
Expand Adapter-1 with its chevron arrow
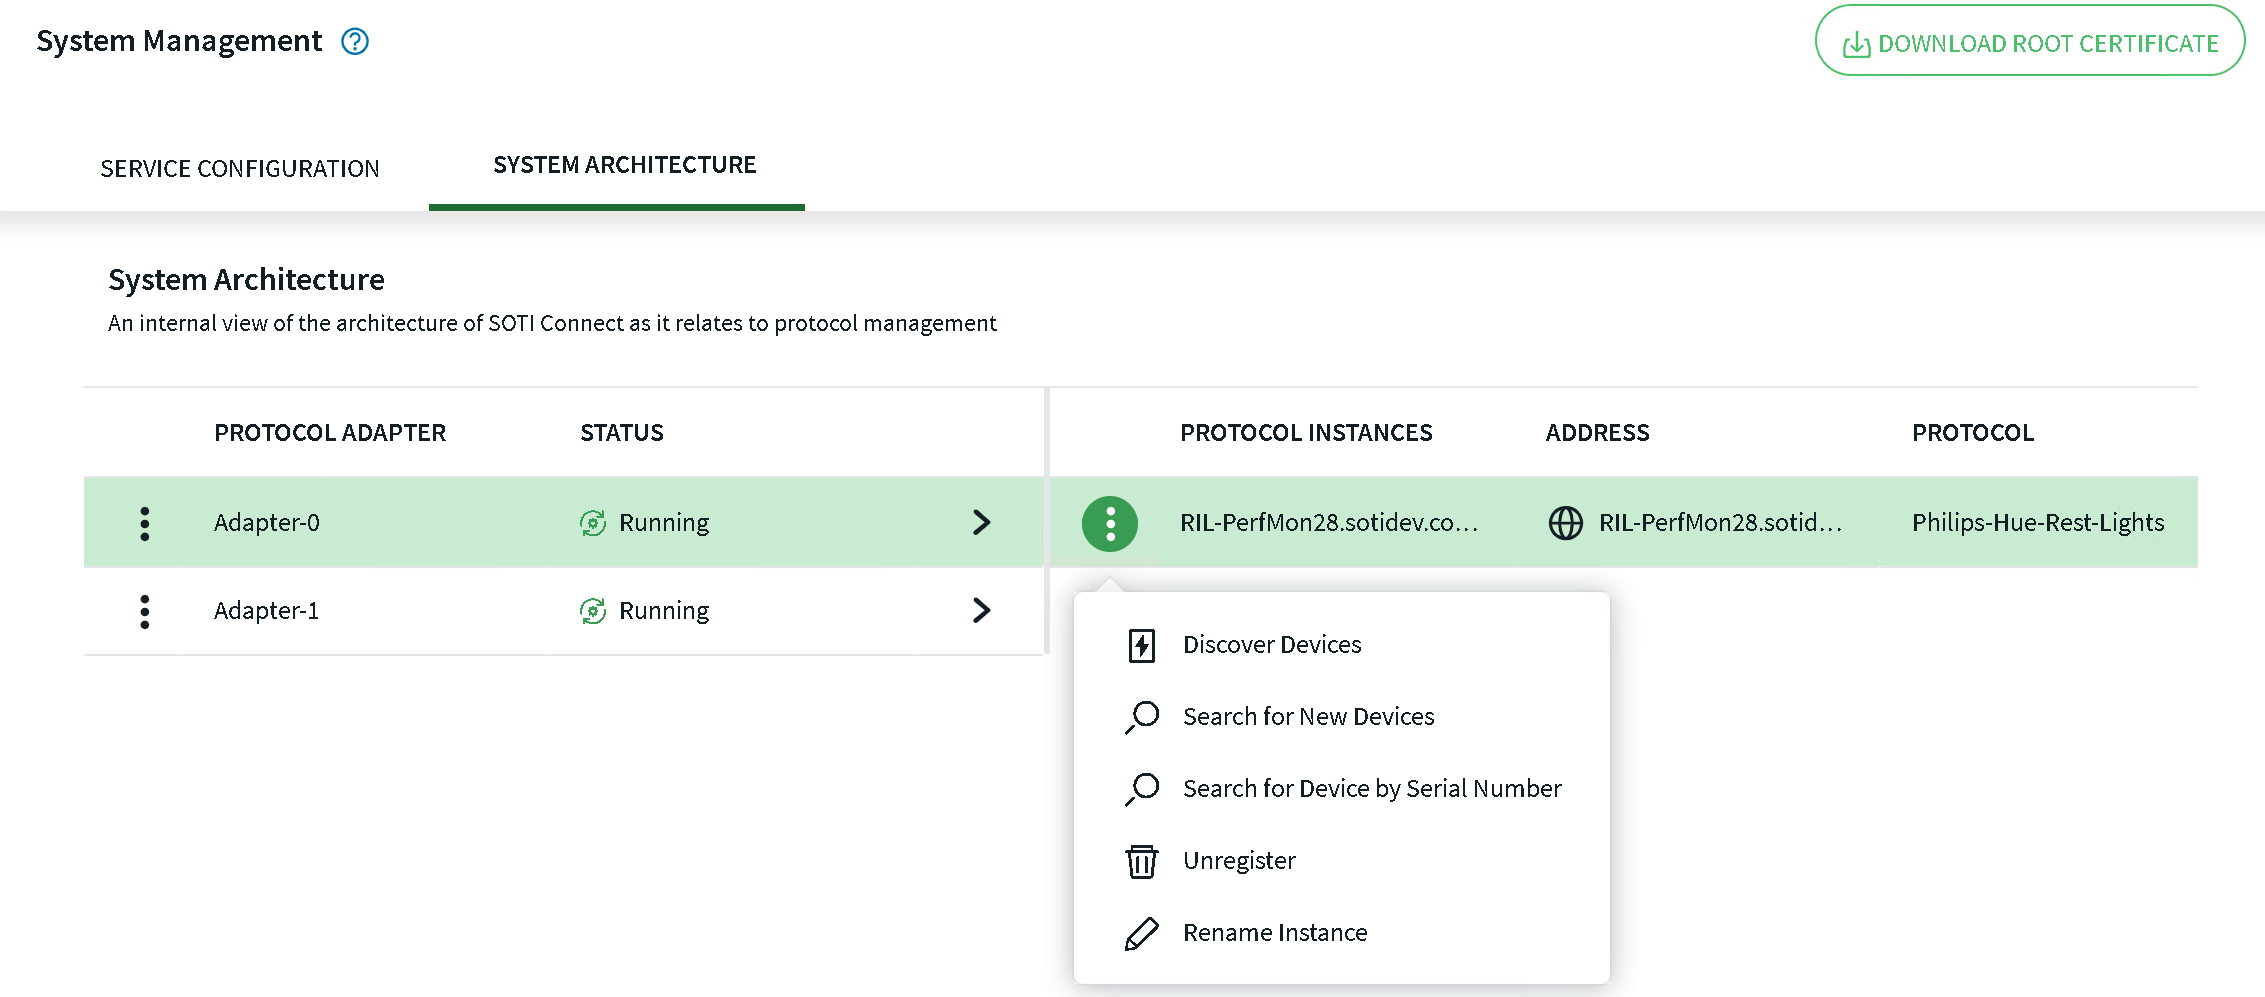pos(982,610)
